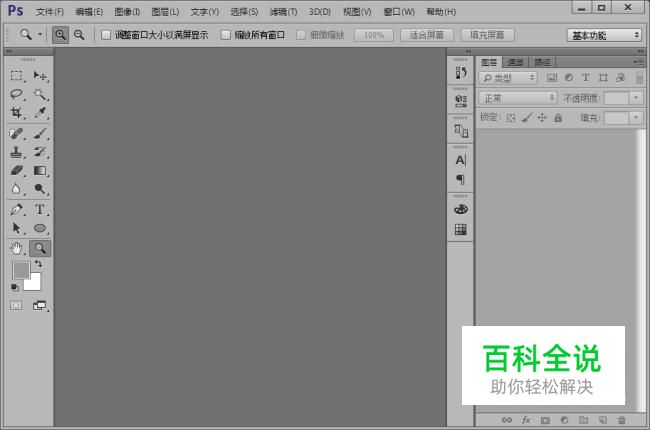The image size is (650, 430).
Task: Open the Properties panel icon
Action: [x=461, y=101]
